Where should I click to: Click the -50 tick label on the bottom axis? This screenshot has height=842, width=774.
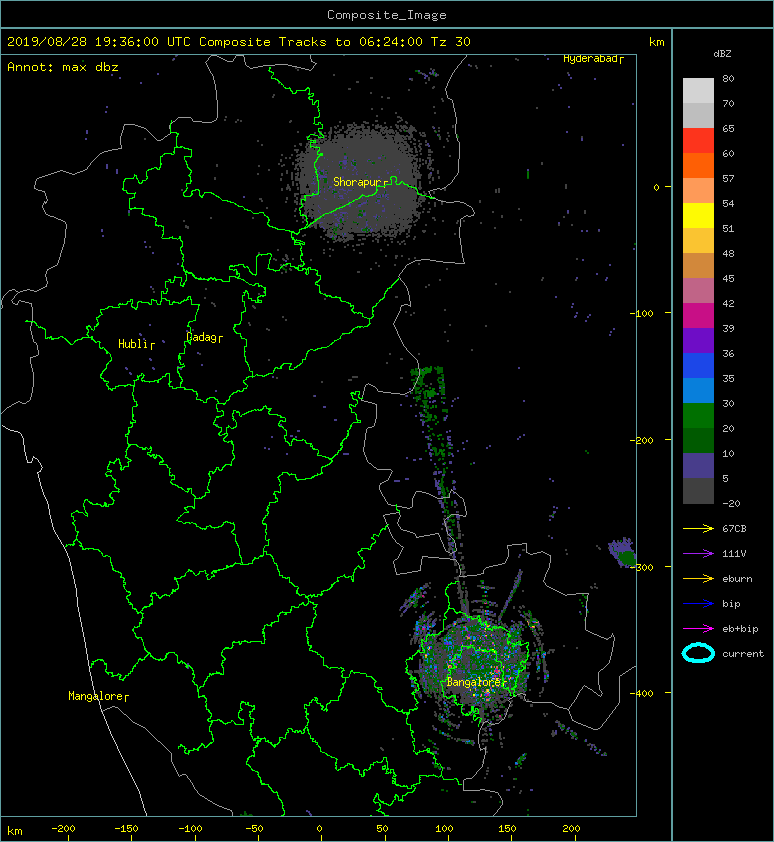coord(254,829)
